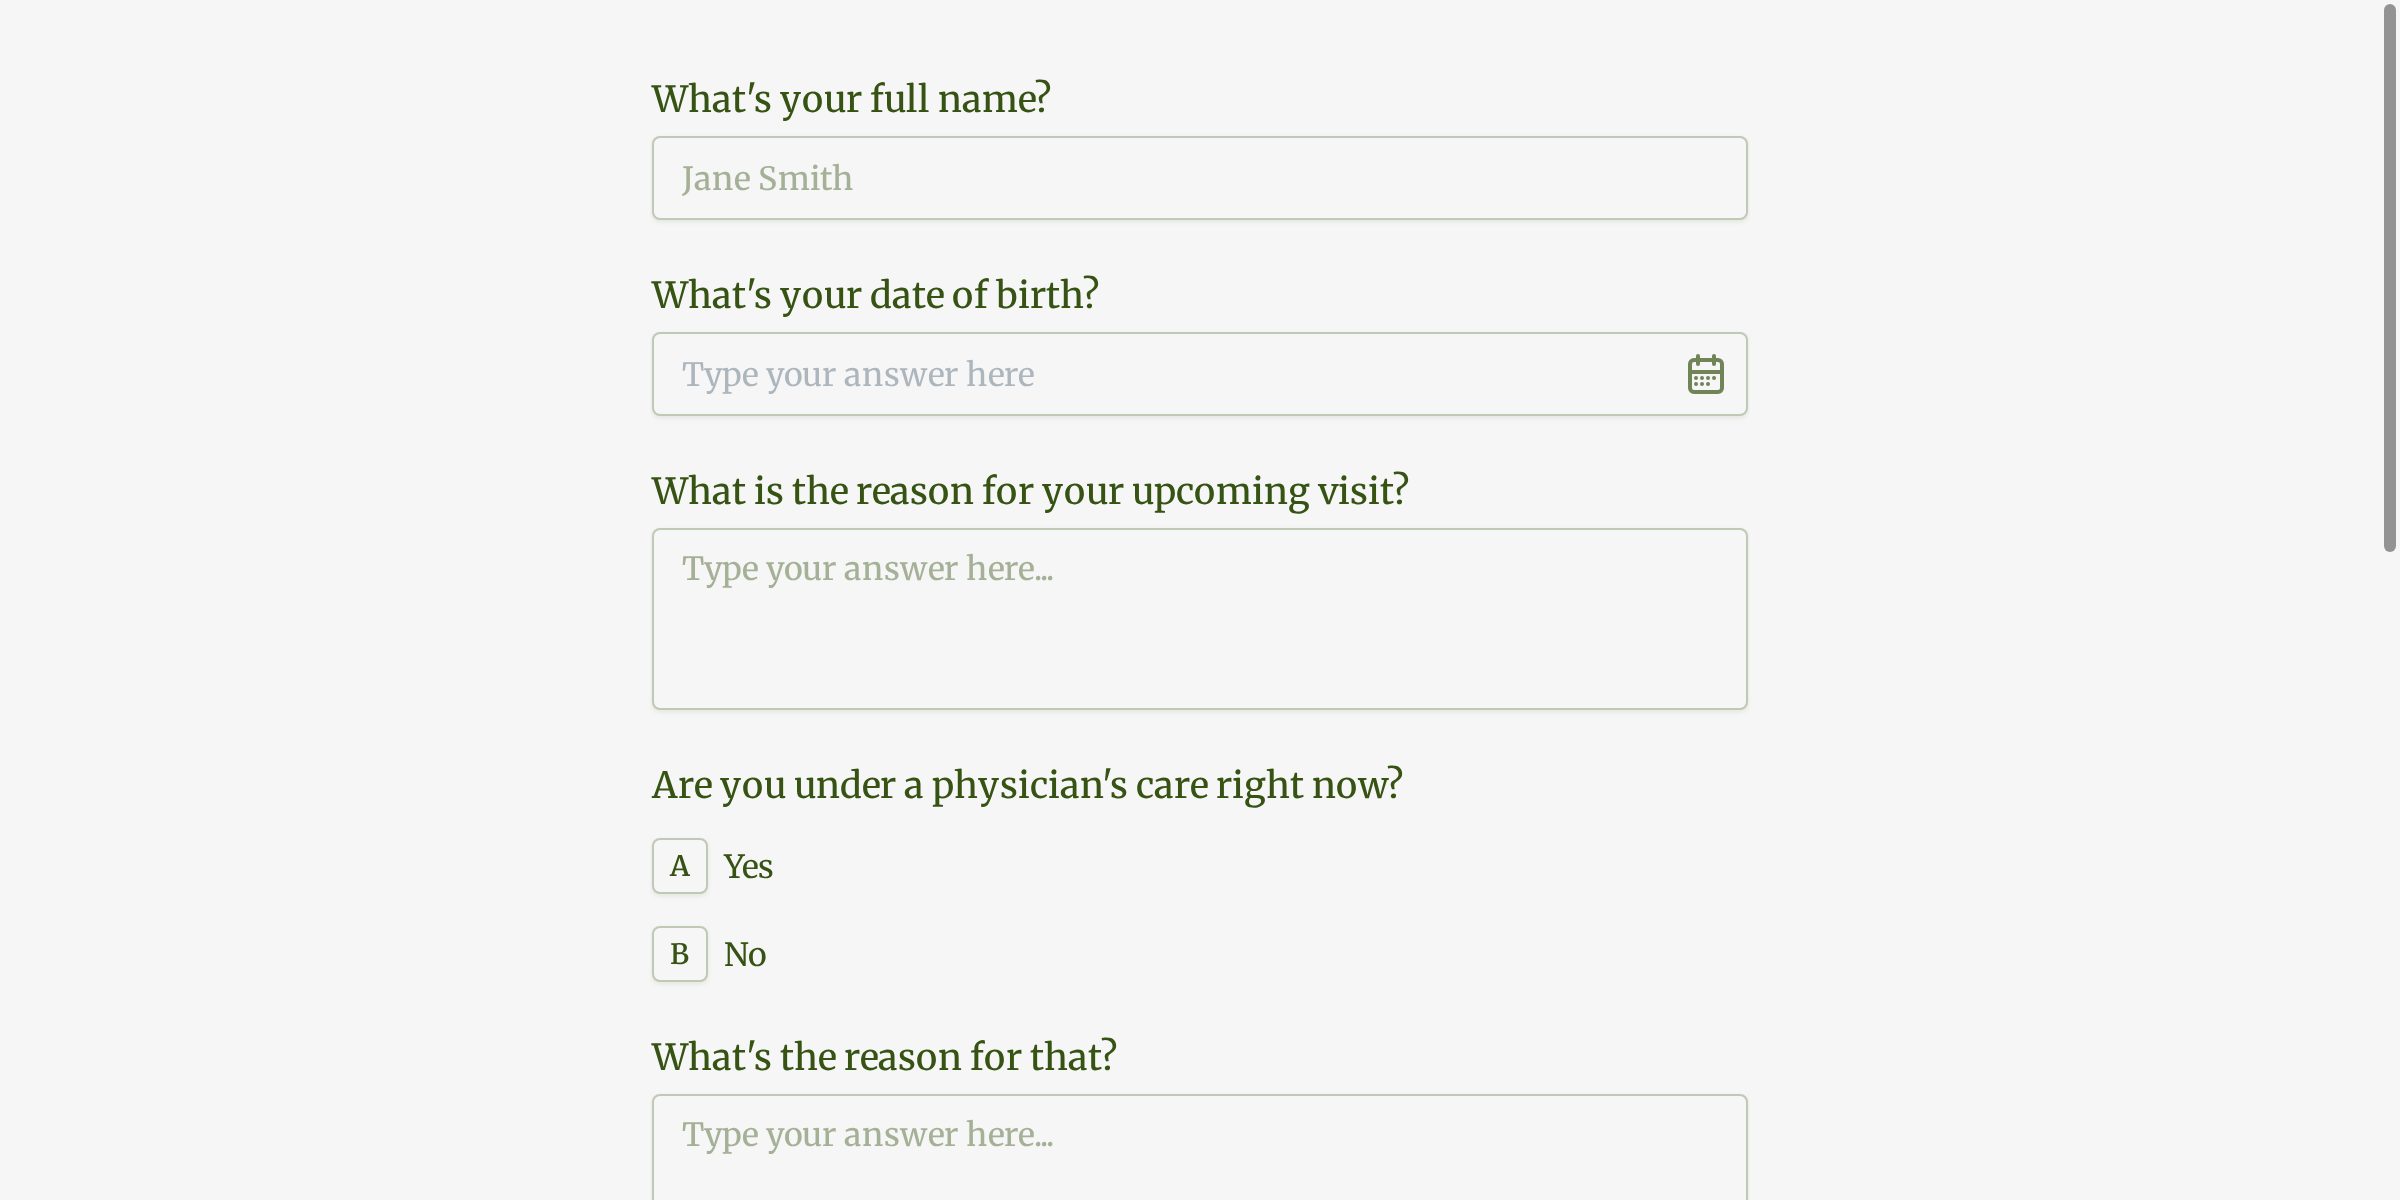Image resolution: width=2400 pixels, height=1200 pixels.
Task: Focus the full name input showing "Jane Smith"
Action: [1198, 177]
